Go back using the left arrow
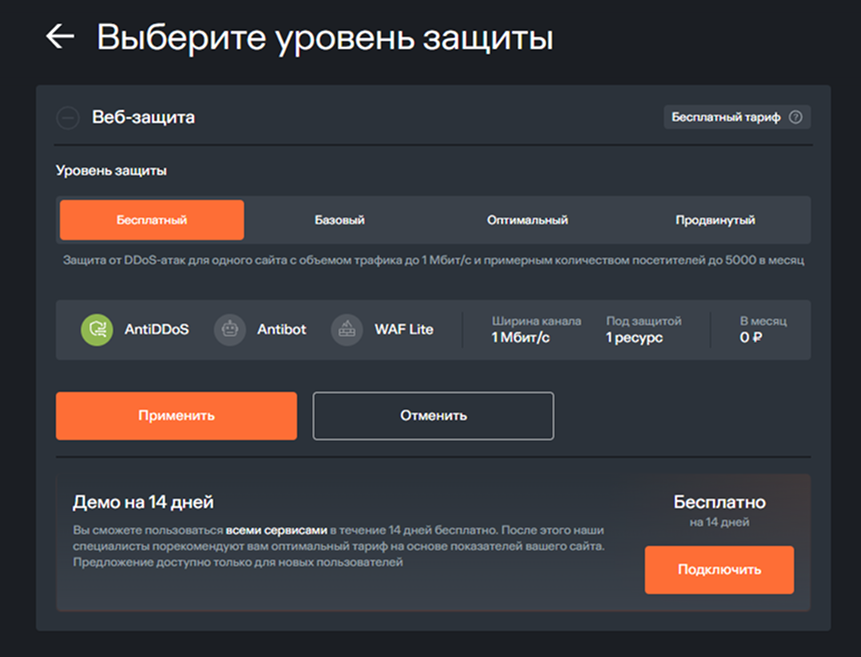 [60, 37]
